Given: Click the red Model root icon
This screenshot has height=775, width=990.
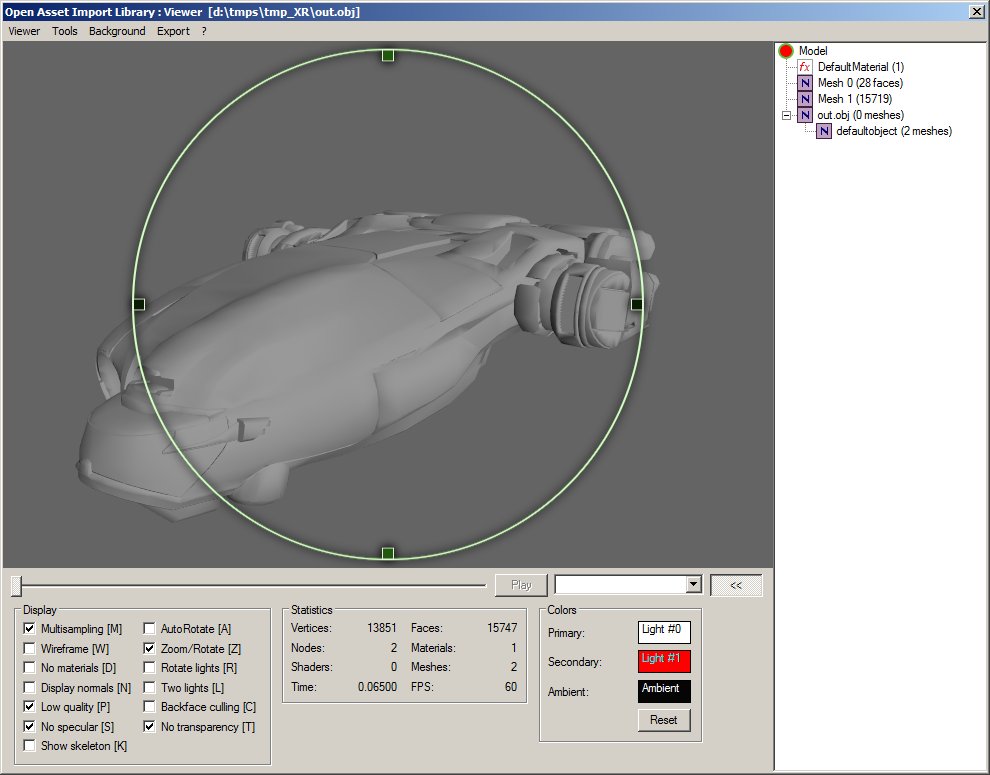Looking at the screenshot, I should tap(786, 51).
